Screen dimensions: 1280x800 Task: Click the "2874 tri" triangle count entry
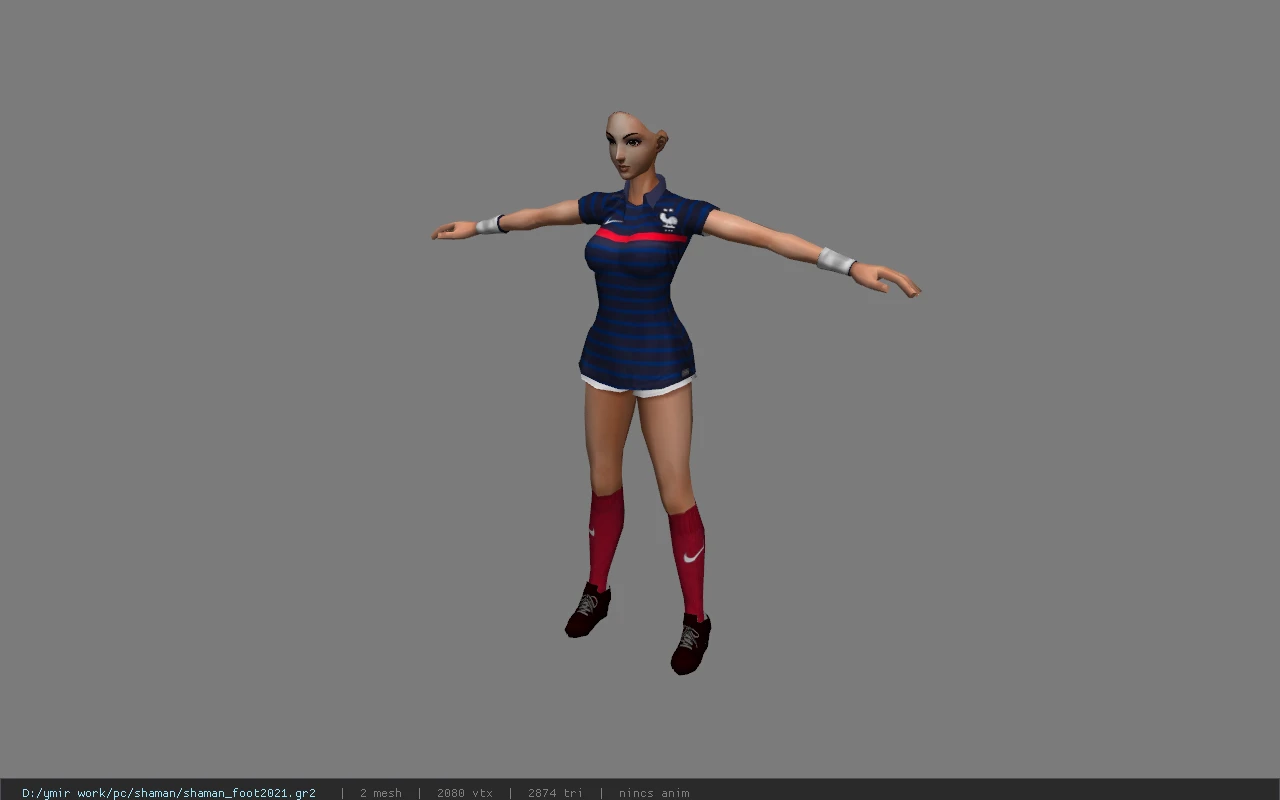[x=555, y=793]
